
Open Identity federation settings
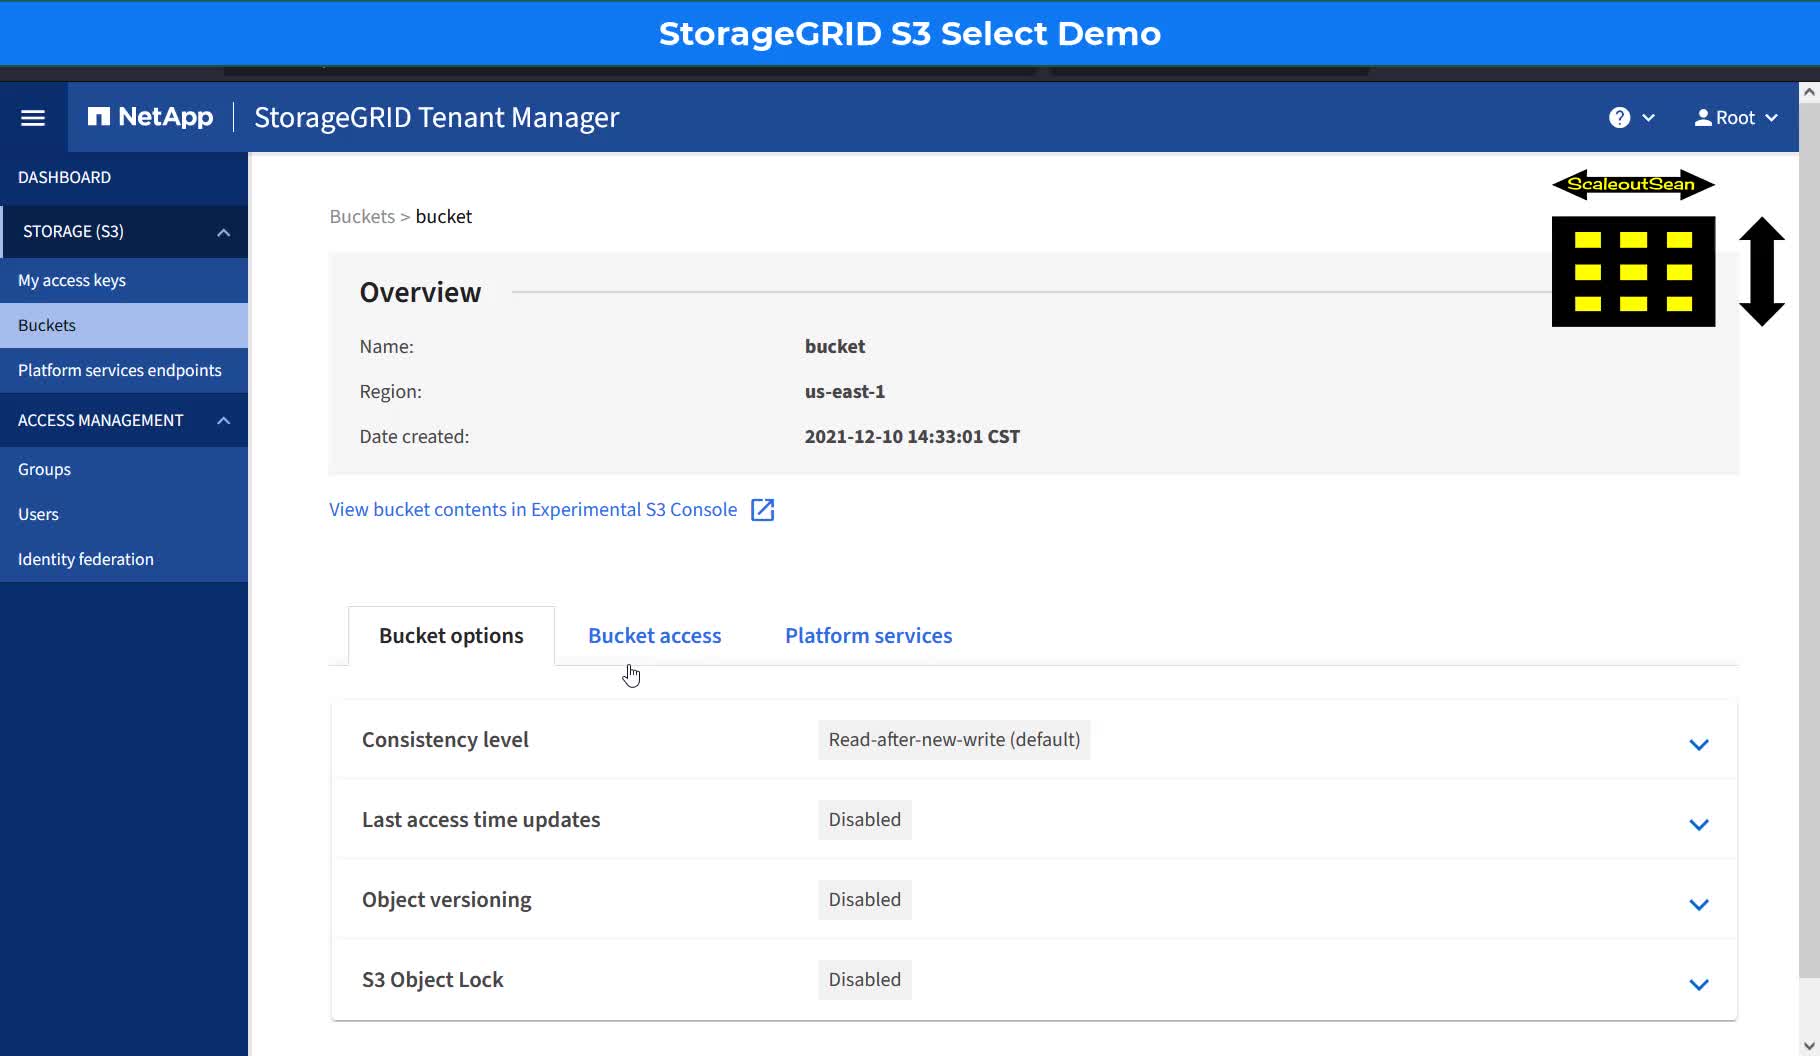coord(124,559)
